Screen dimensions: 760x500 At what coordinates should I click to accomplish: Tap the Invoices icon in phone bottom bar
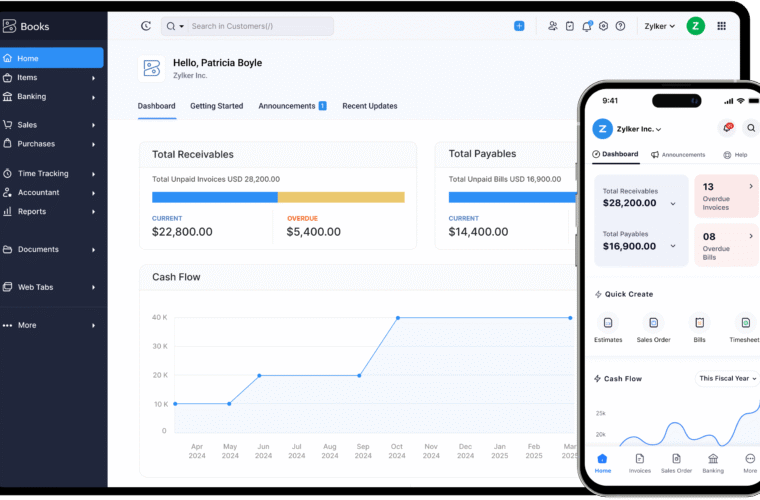click(x=640, y=459)
